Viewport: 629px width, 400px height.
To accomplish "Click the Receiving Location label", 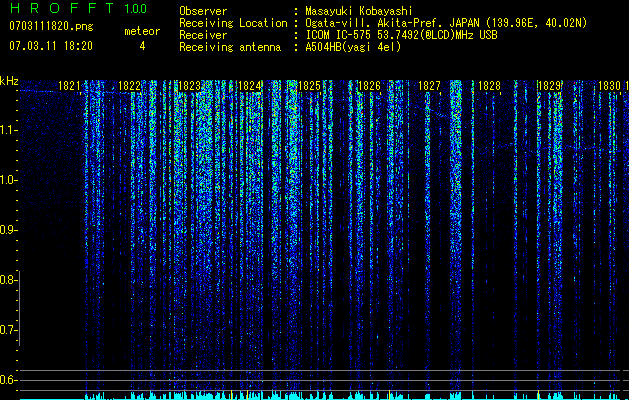I will pyautogui.click(x=233, y=23).
